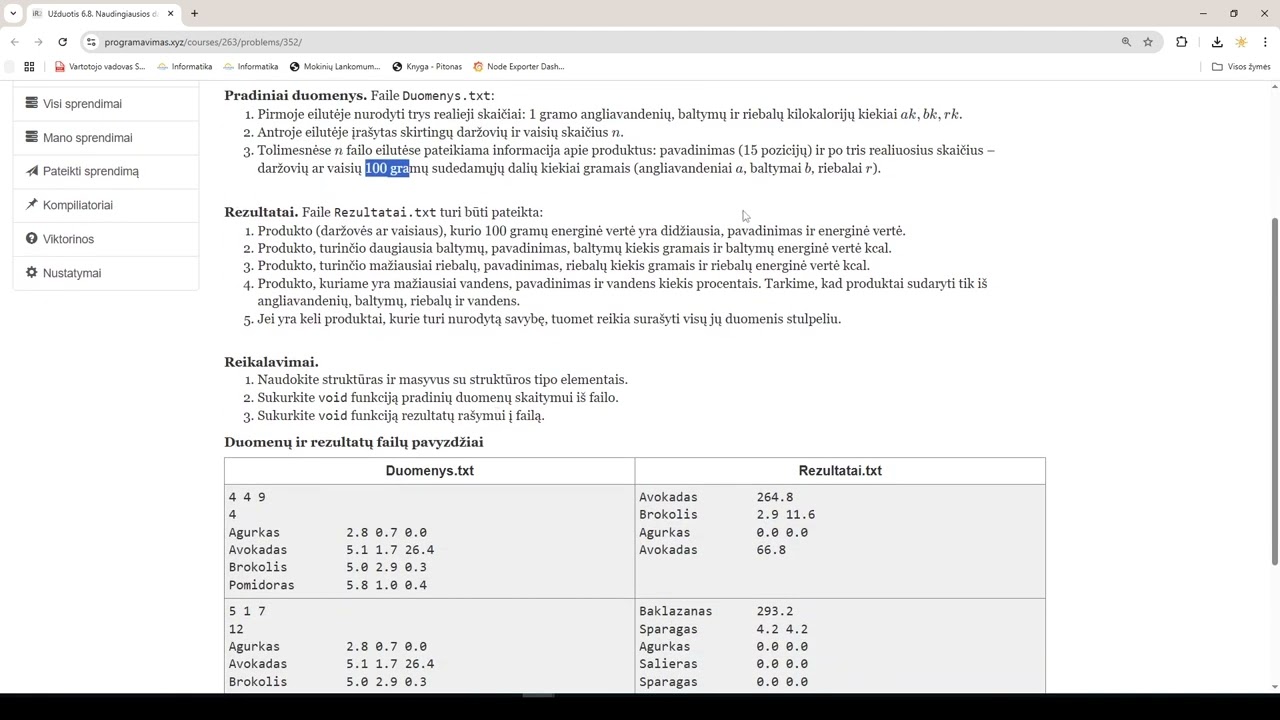Click result row "Sparagas 4.2 4.2"

[x=724, y=629]
